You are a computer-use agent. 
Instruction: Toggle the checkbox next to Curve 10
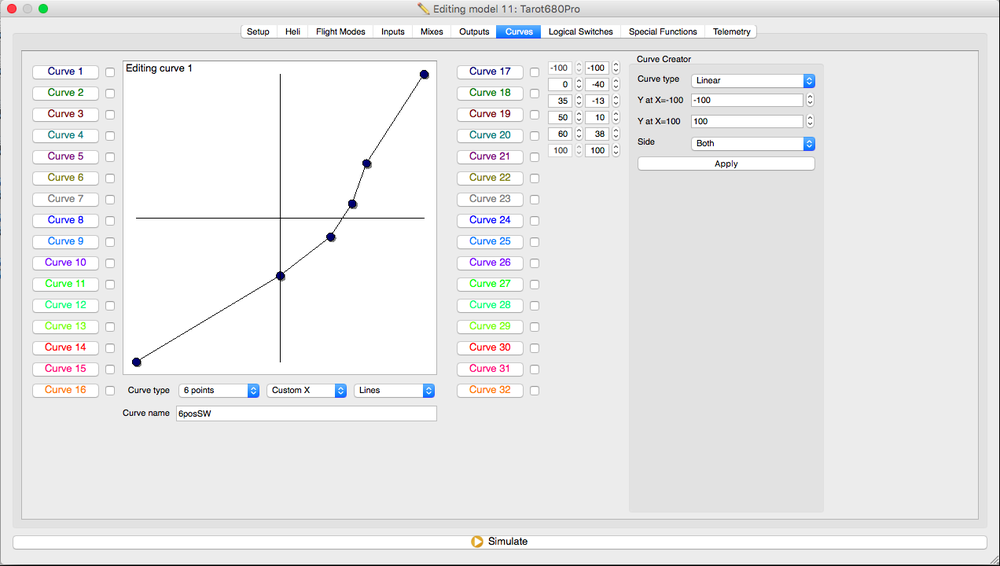110,263
